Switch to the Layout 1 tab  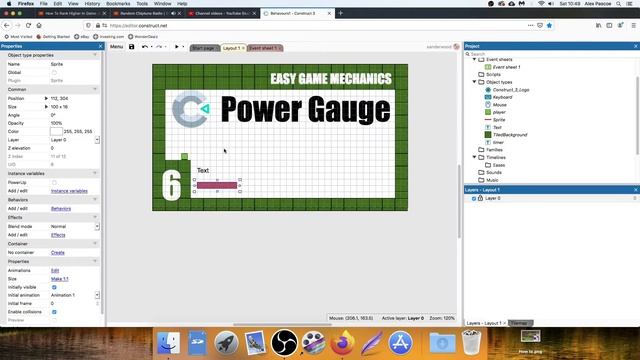tap(233, 48)
